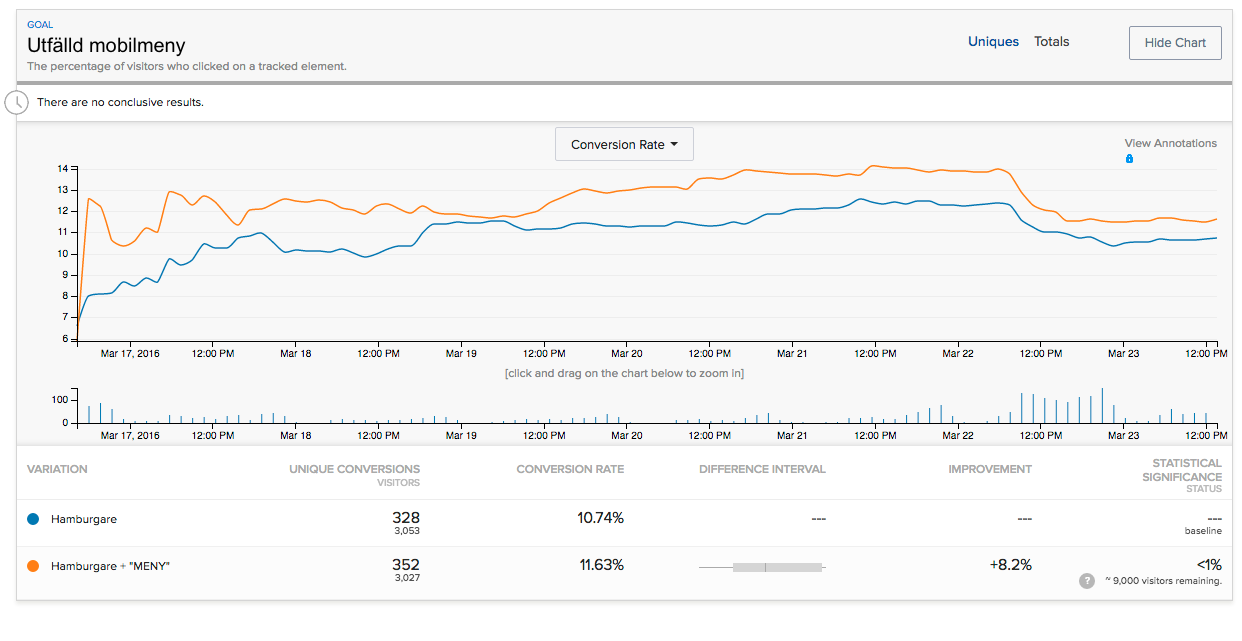The height and width of the screenshot is (641, 1242).
Task: Click the 3,053 visitors count
Action: [x=406, y=532]
